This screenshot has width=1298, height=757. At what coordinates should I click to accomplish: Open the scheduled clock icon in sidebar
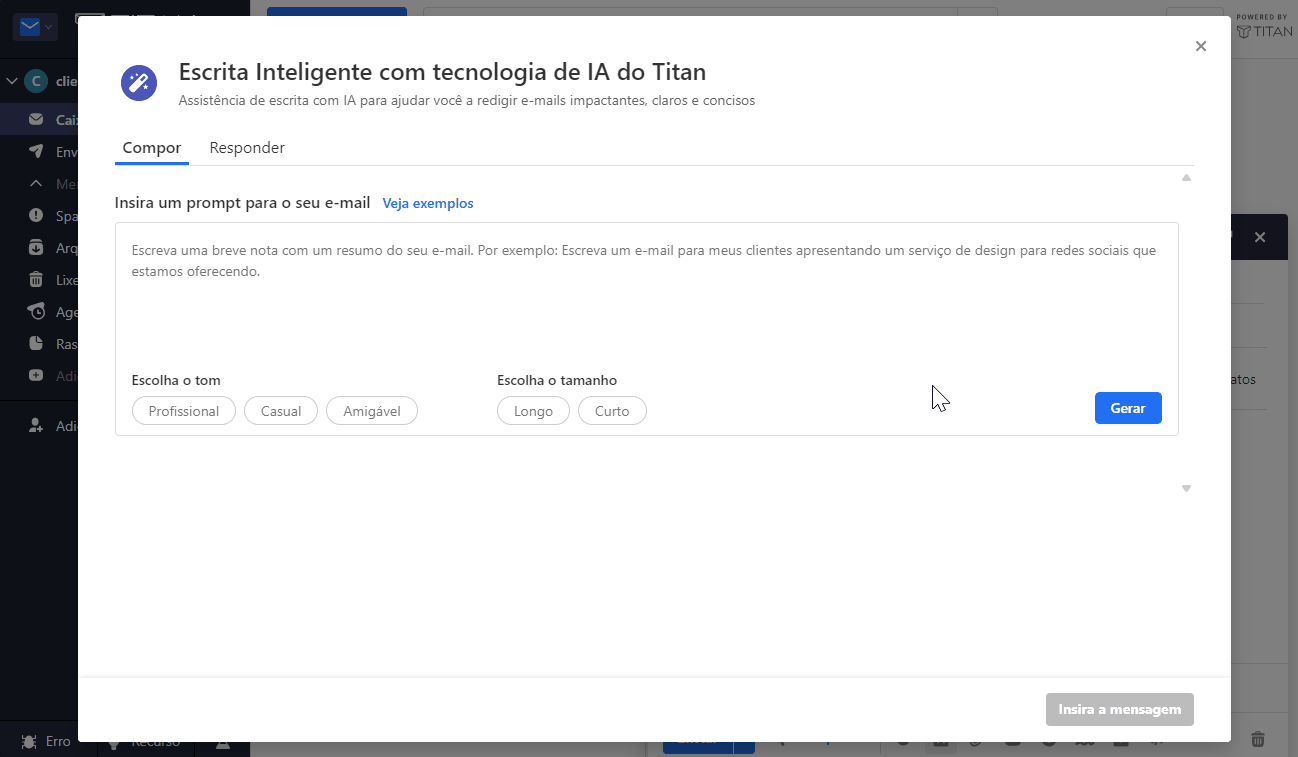36,311
